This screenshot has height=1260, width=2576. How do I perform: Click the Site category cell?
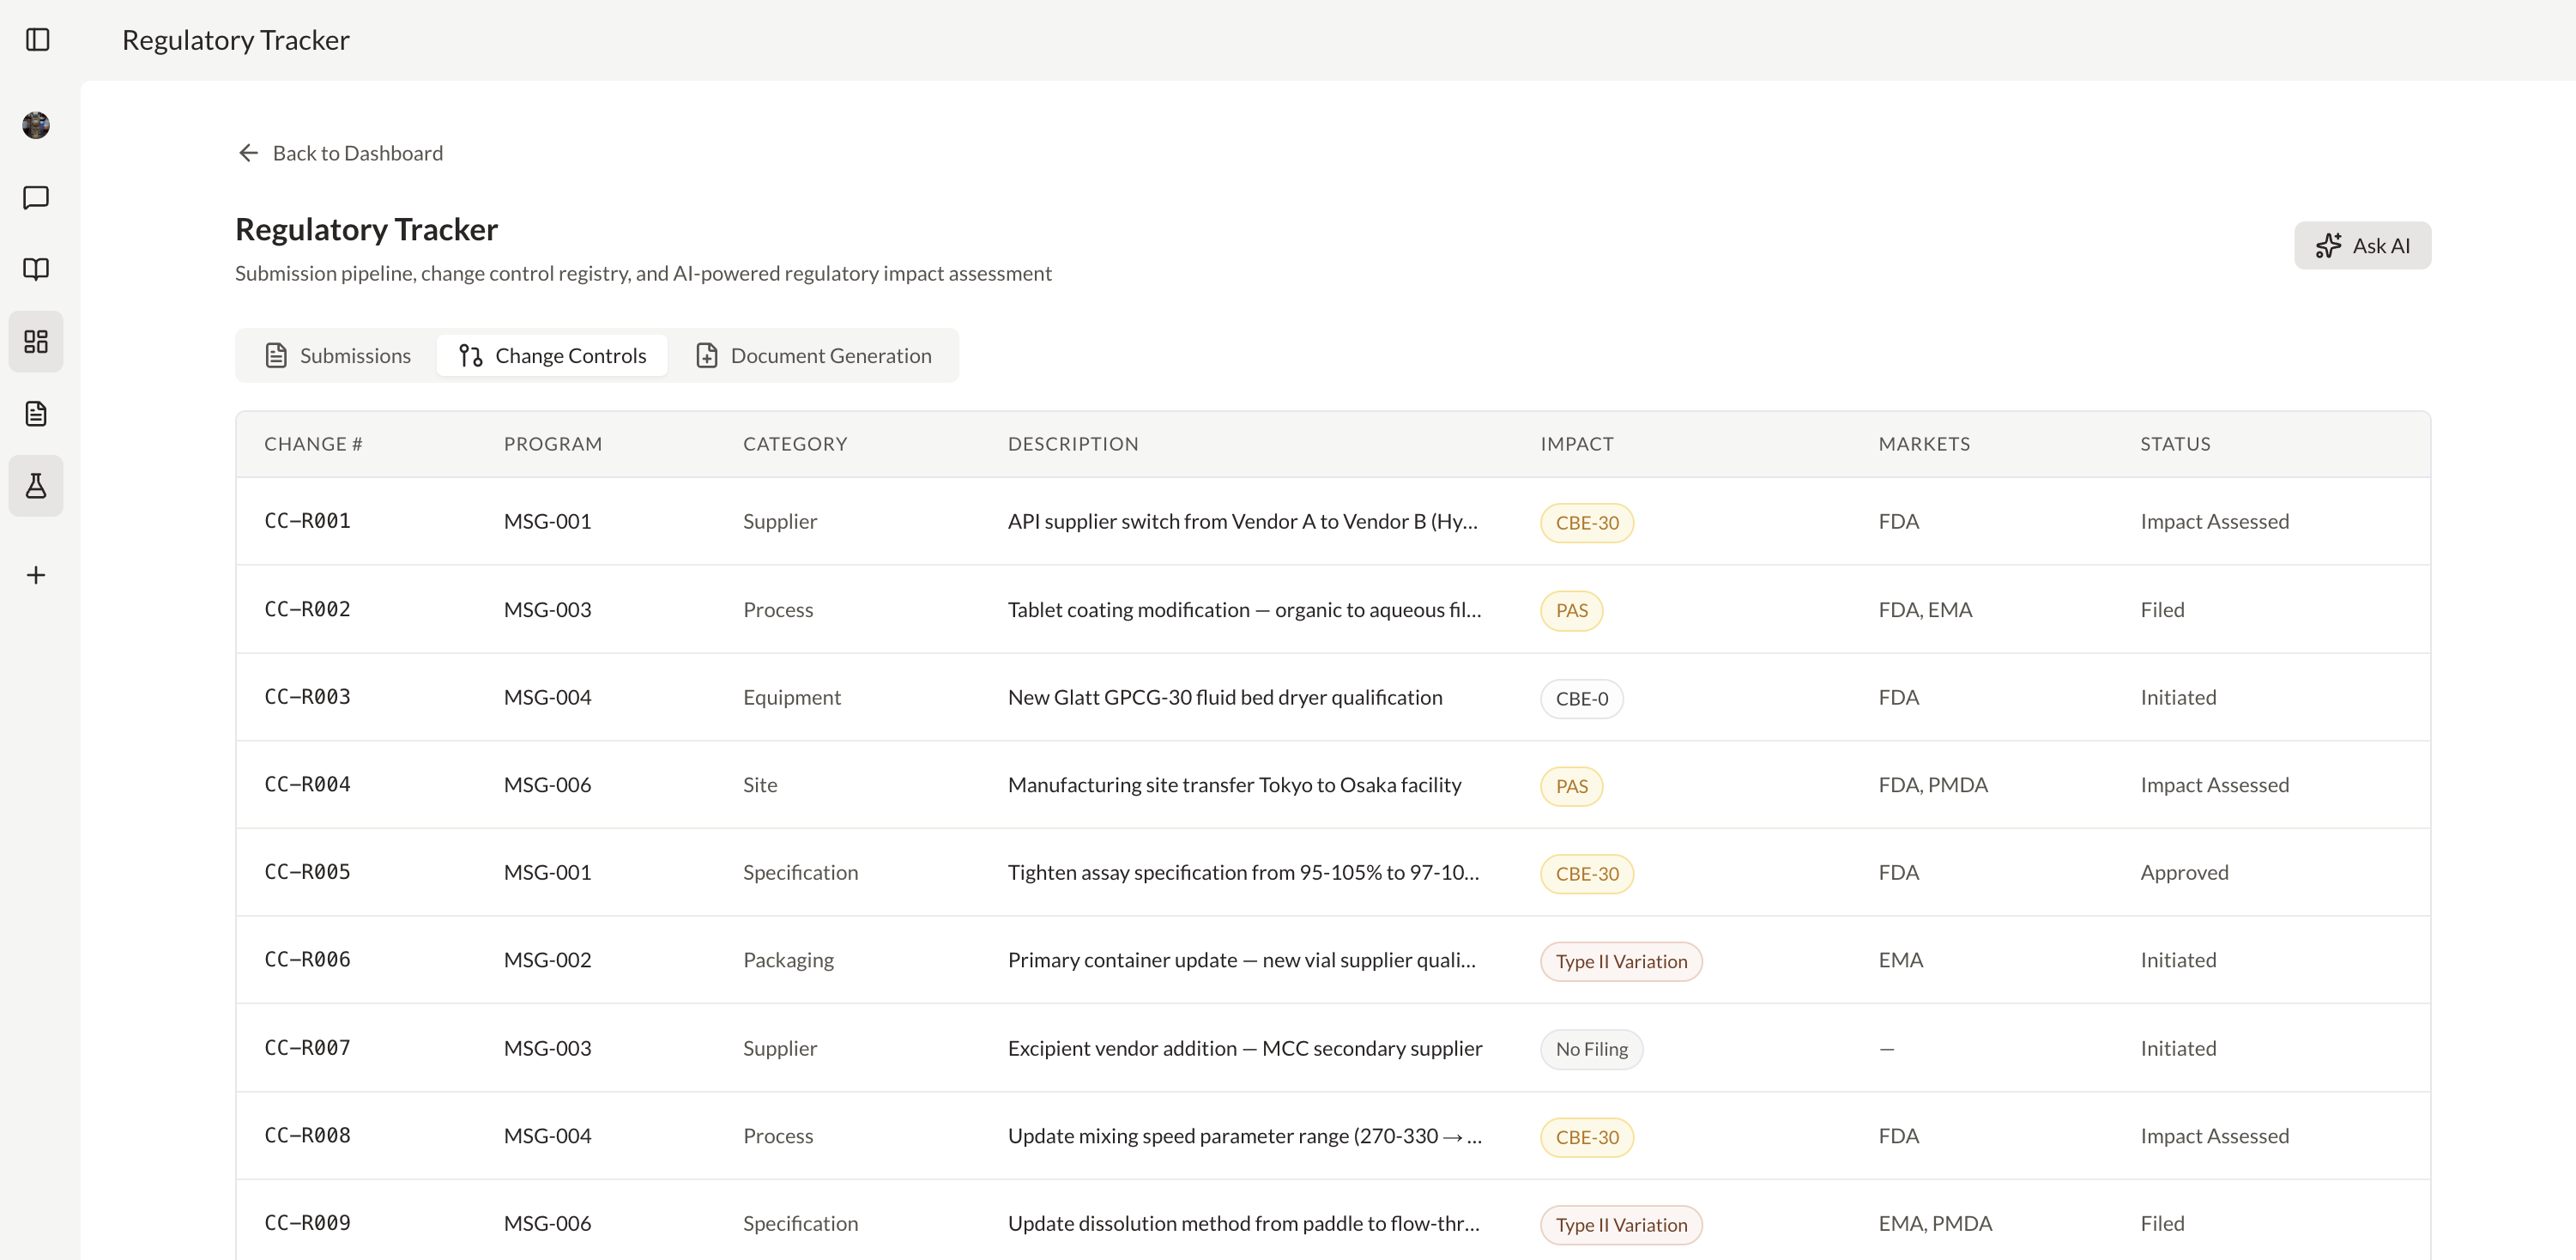click(x=760, y=785)
